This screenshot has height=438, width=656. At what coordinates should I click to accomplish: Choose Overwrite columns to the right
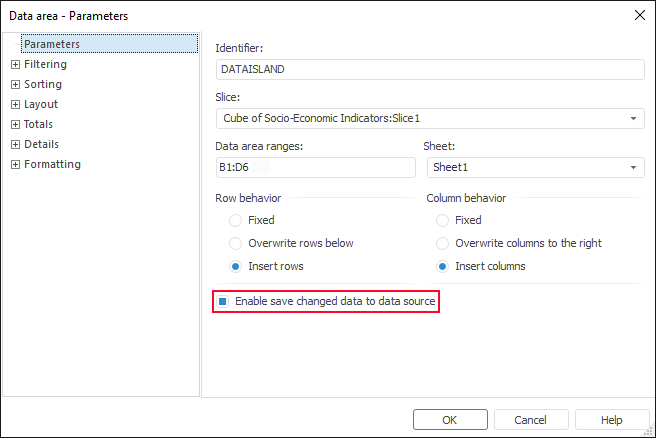(x=443, y=243)
